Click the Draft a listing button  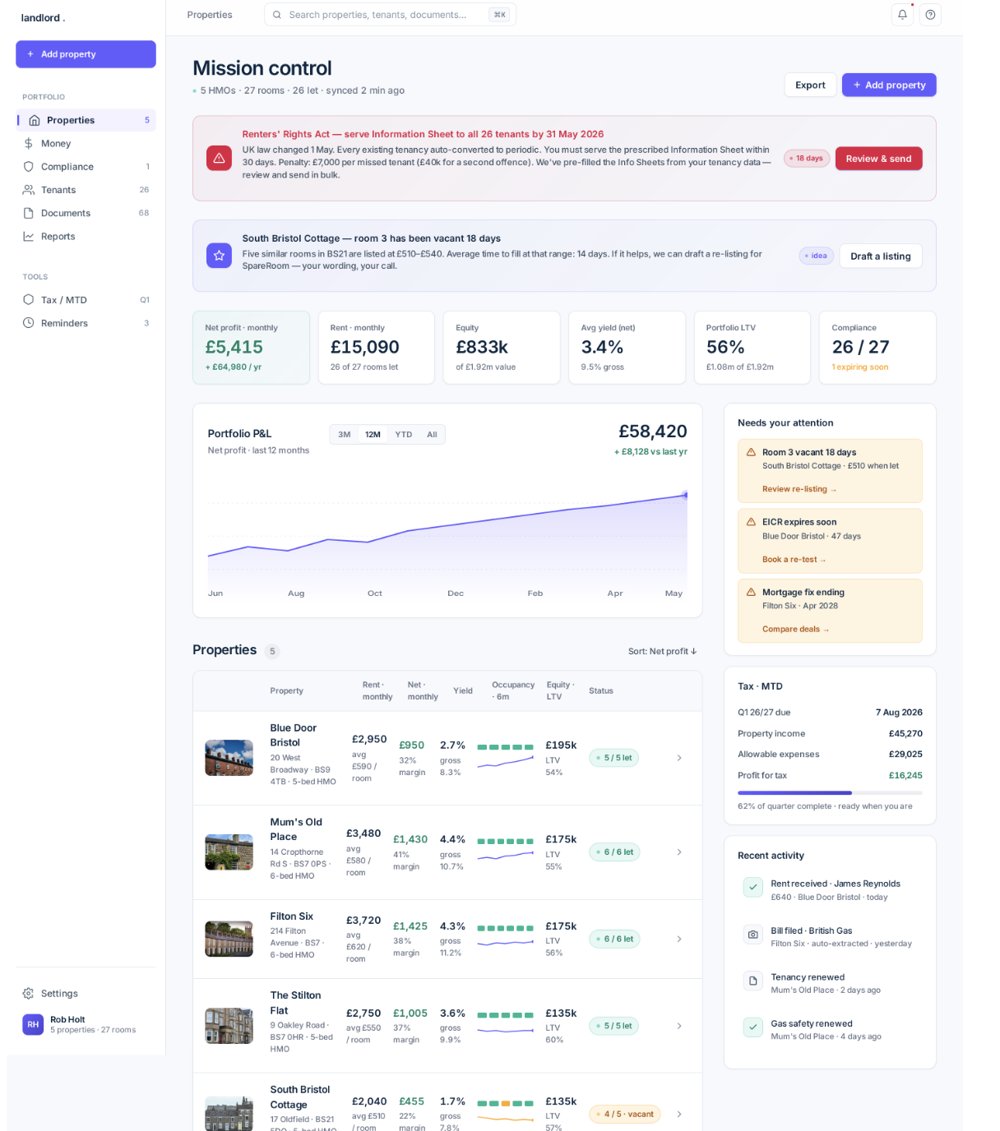coord(880,256)
